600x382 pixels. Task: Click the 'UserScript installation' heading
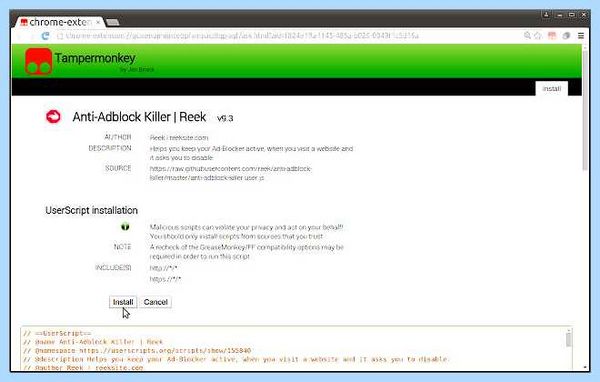tap(91, 211)
